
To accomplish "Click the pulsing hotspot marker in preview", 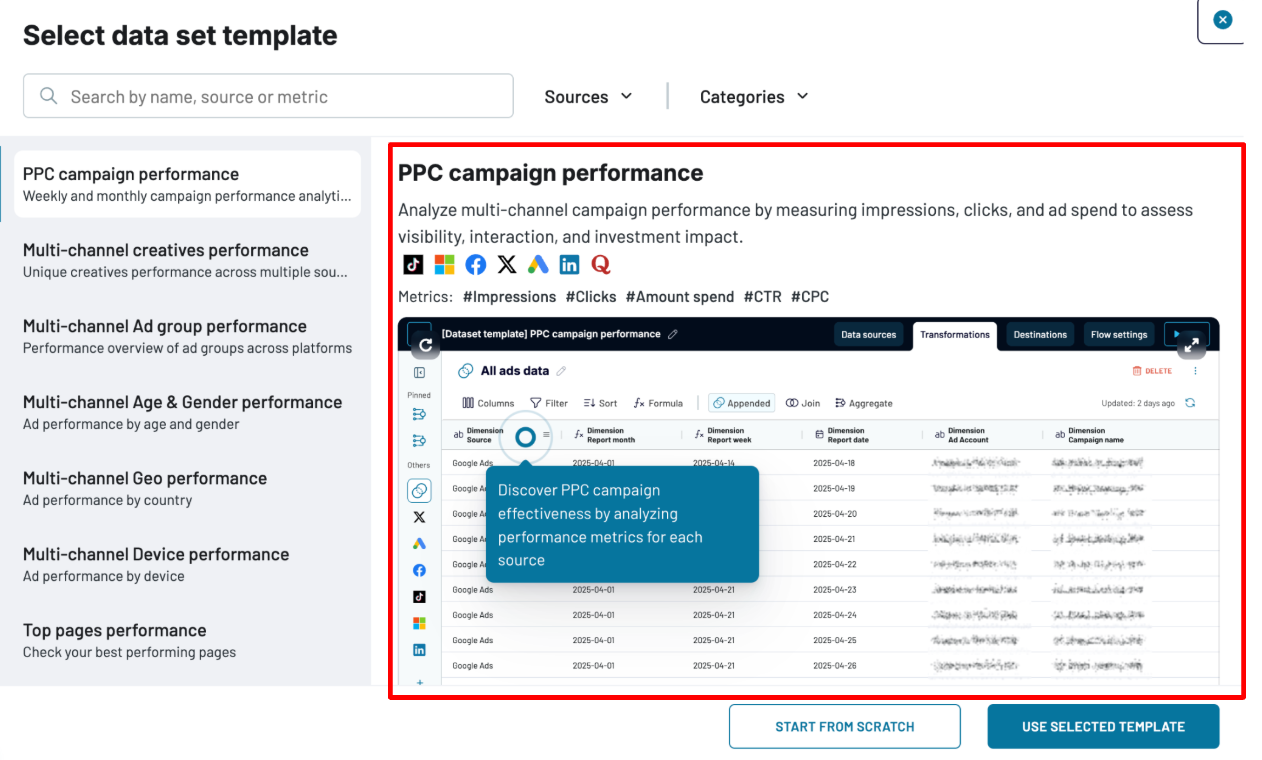I will 525,437.
